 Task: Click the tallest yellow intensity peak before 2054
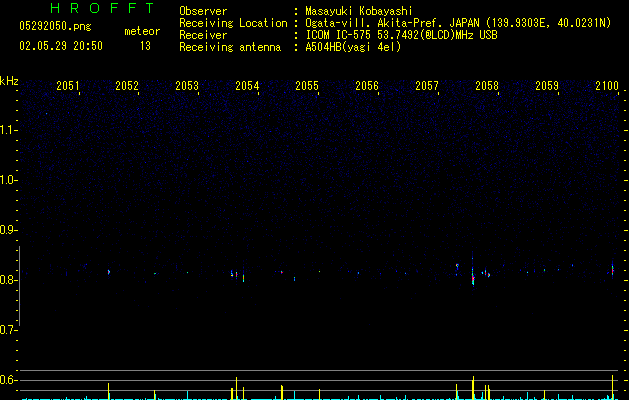pyautogui.click(x=236, y=388)
